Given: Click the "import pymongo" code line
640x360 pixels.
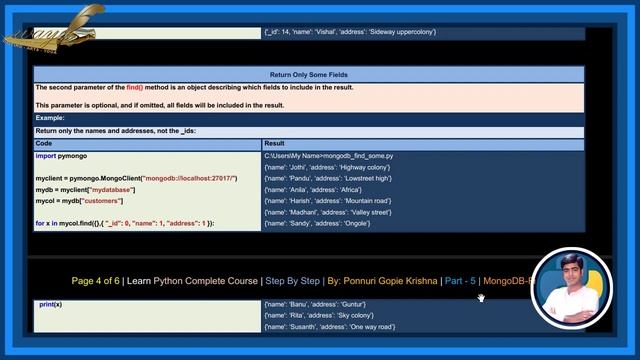Looking at the screenshot, I should pyautogui.click(x=61, y=156).
